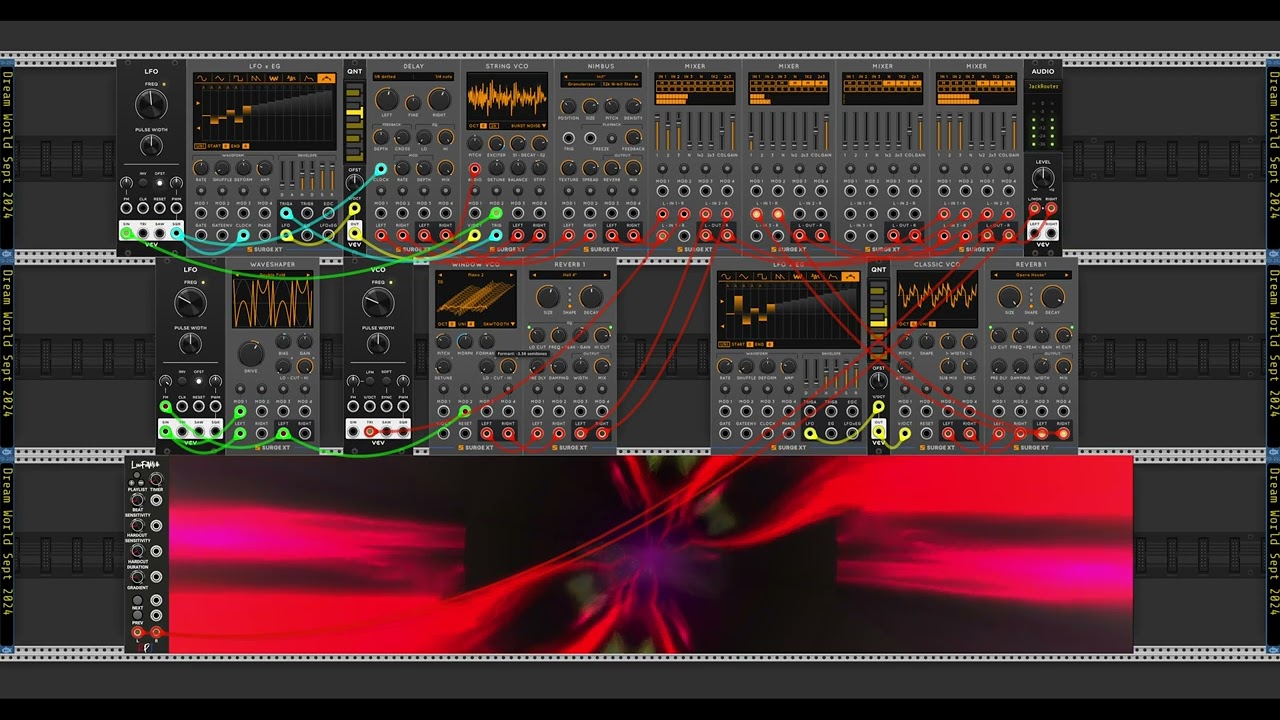Click Nimbus DENSITY knob
The width and height of the screenshot is (1280, 720).
[634, 105]
